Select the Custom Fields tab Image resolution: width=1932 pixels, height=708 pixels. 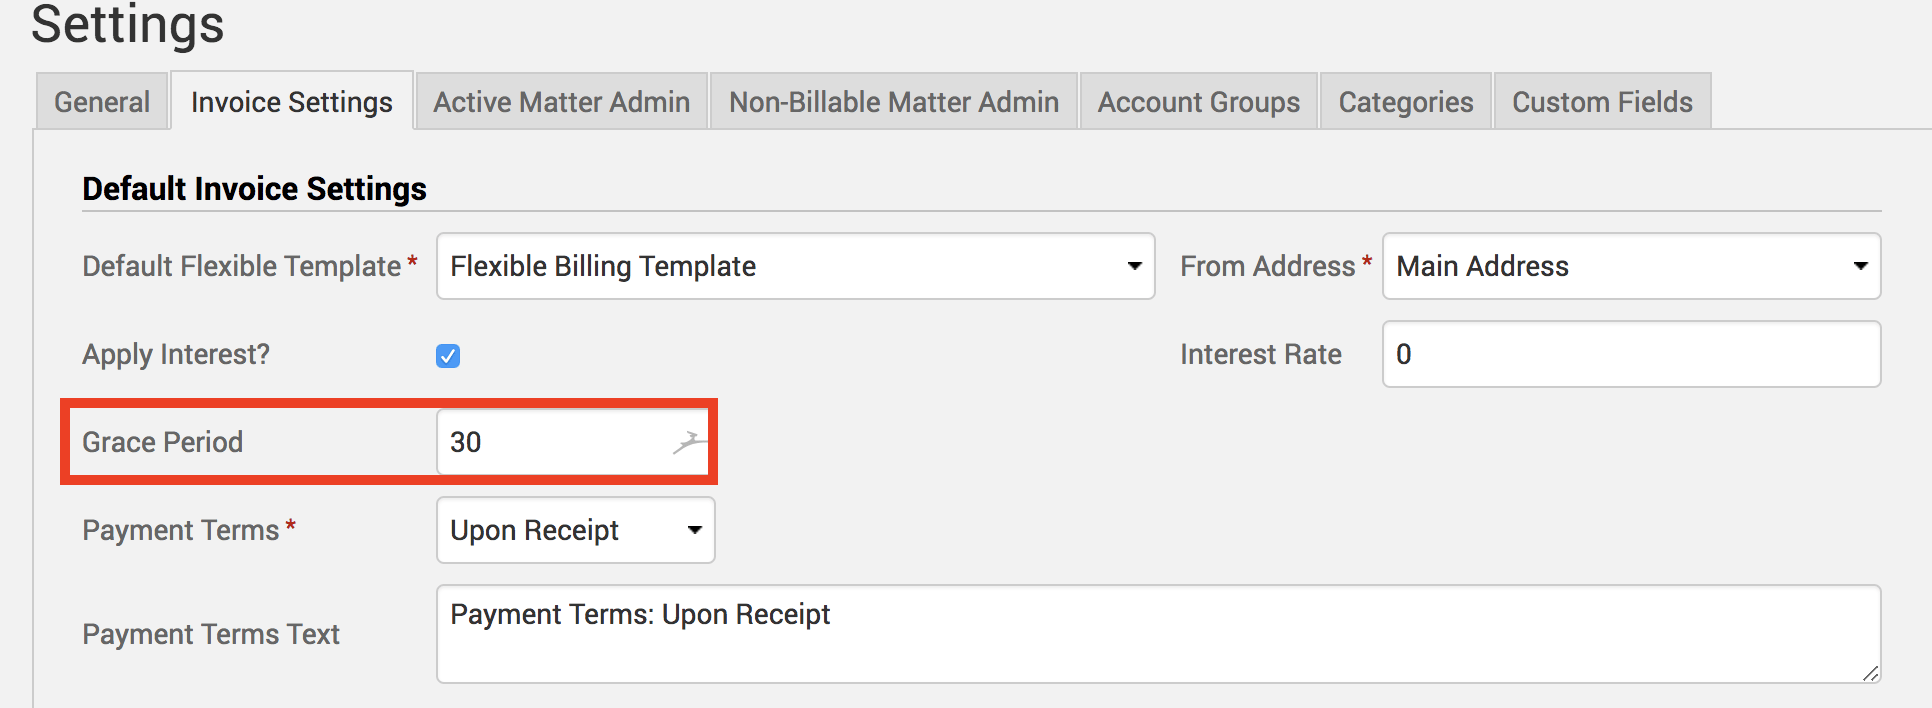pyautogui.click(x=1602, y=102)
